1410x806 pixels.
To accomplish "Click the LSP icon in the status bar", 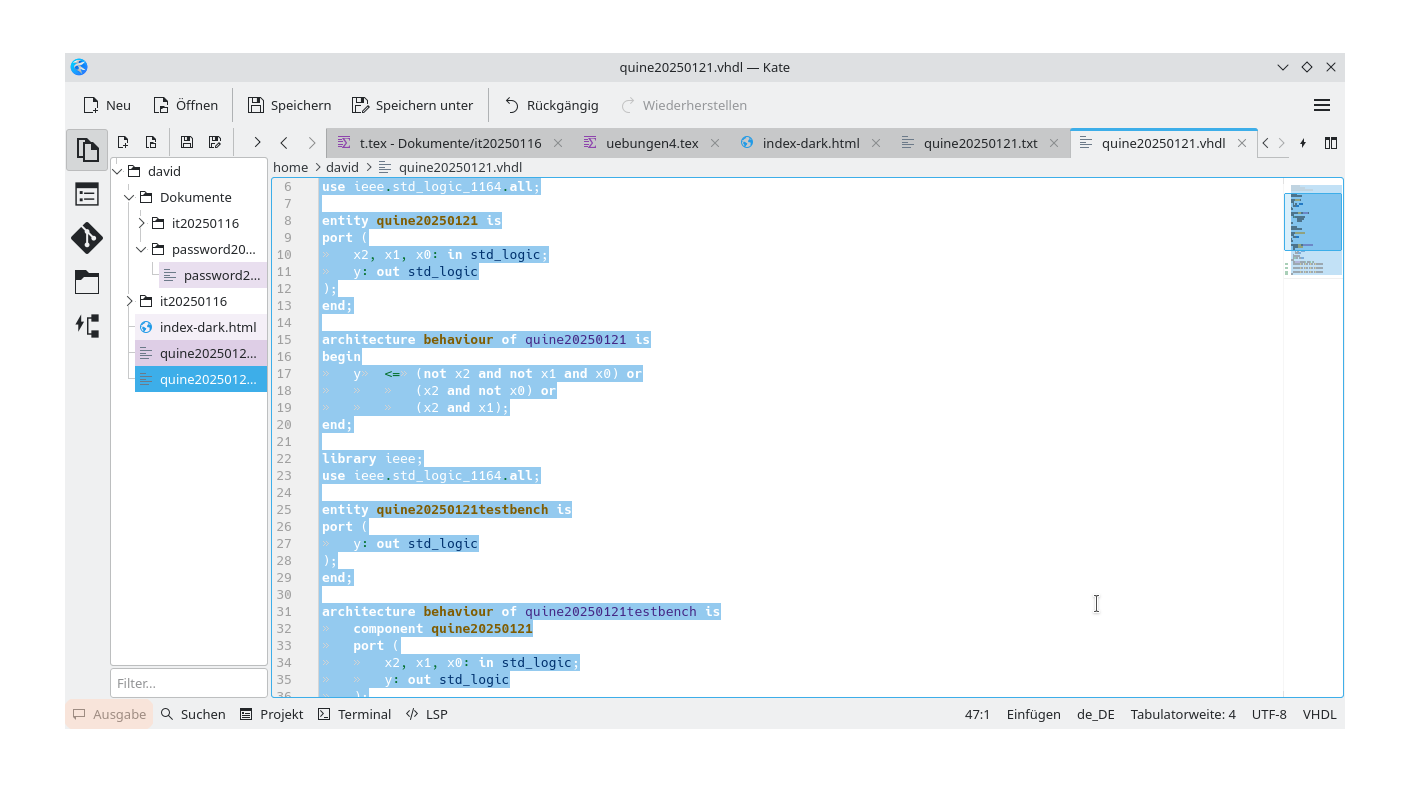I will 427,714.
